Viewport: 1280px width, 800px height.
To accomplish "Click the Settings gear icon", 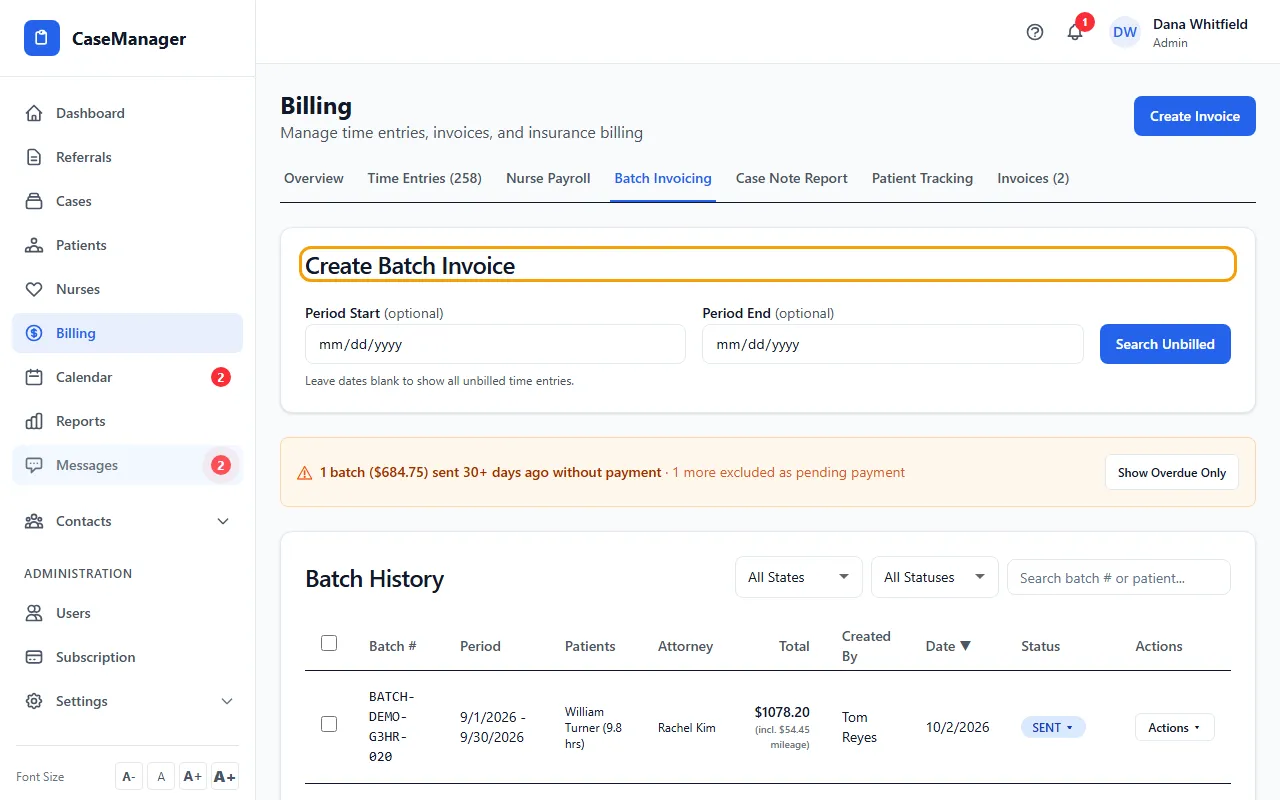I will click(34, 701).
